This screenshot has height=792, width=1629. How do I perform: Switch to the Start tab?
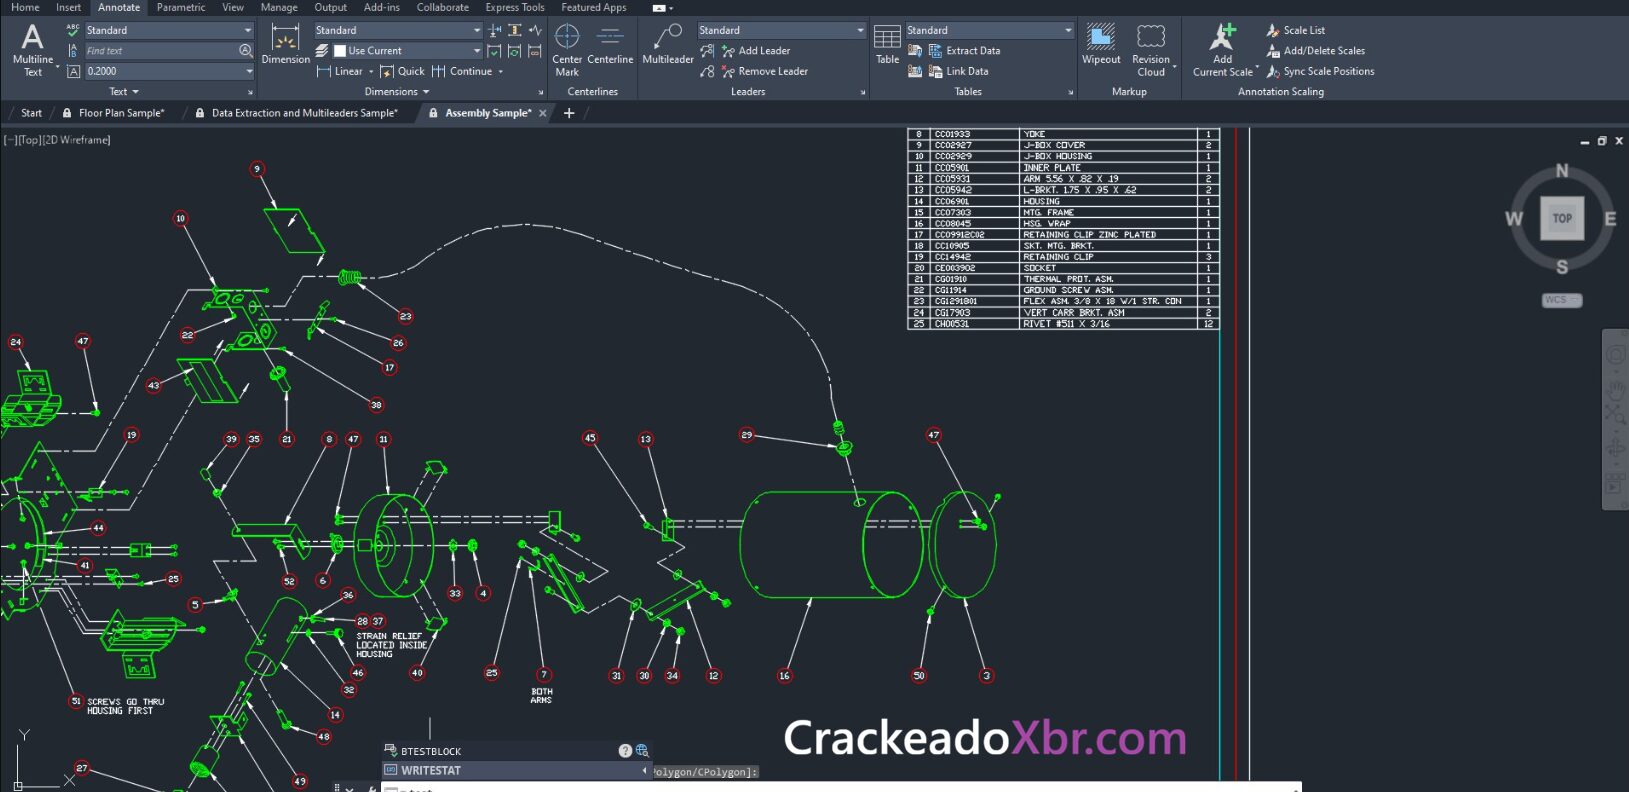pos(31,113)
